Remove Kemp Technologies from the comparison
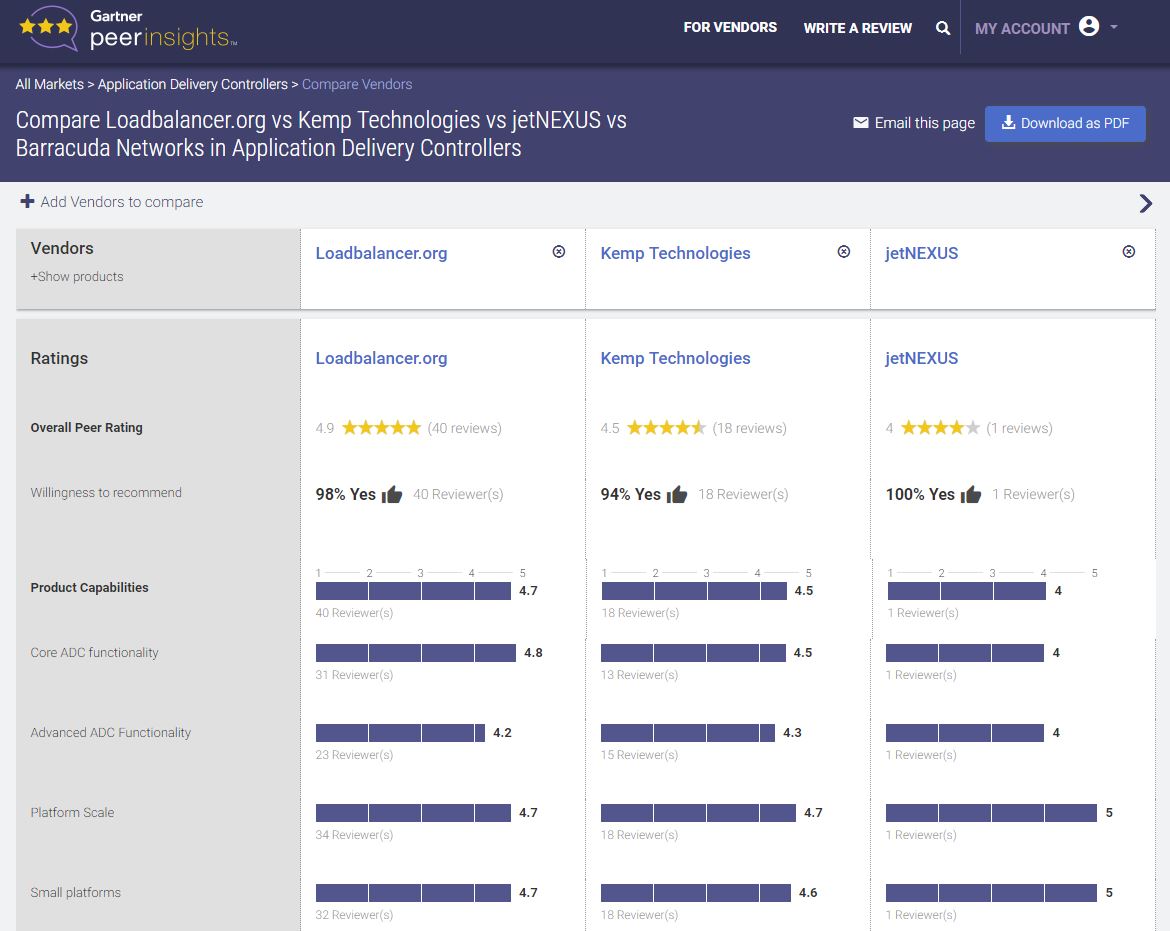Image resolution: width=1170 pixels, height=931 pixels. tap(844, 251)
